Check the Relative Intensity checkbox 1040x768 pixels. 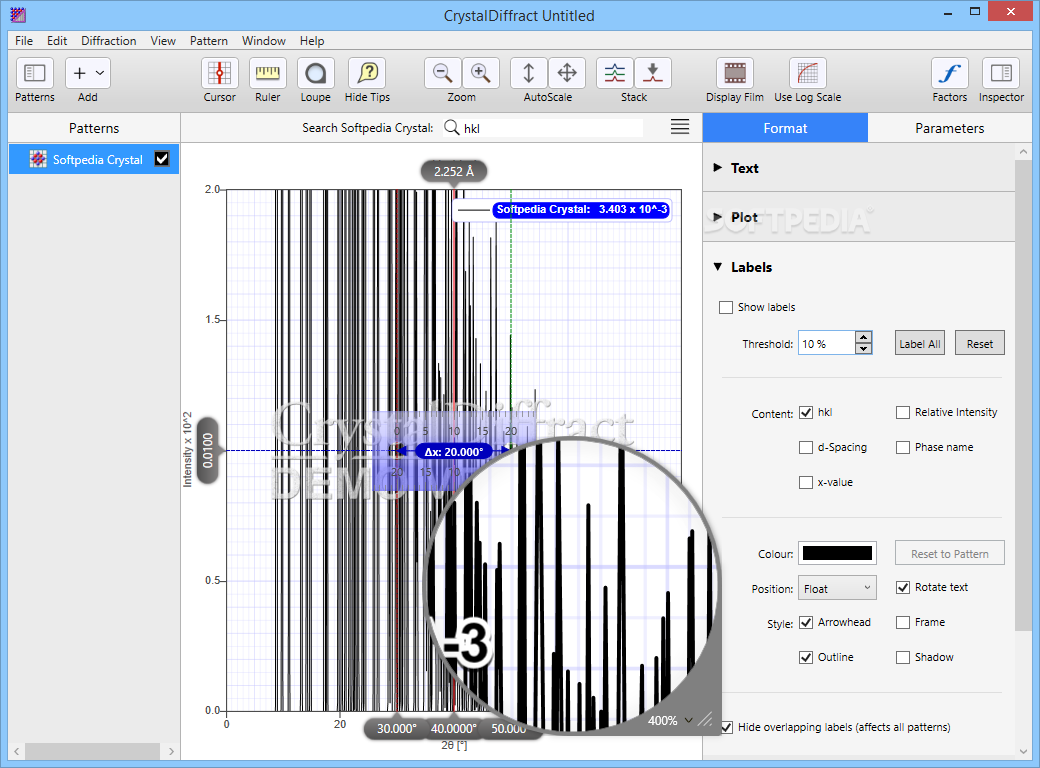(x=903, y=413)
